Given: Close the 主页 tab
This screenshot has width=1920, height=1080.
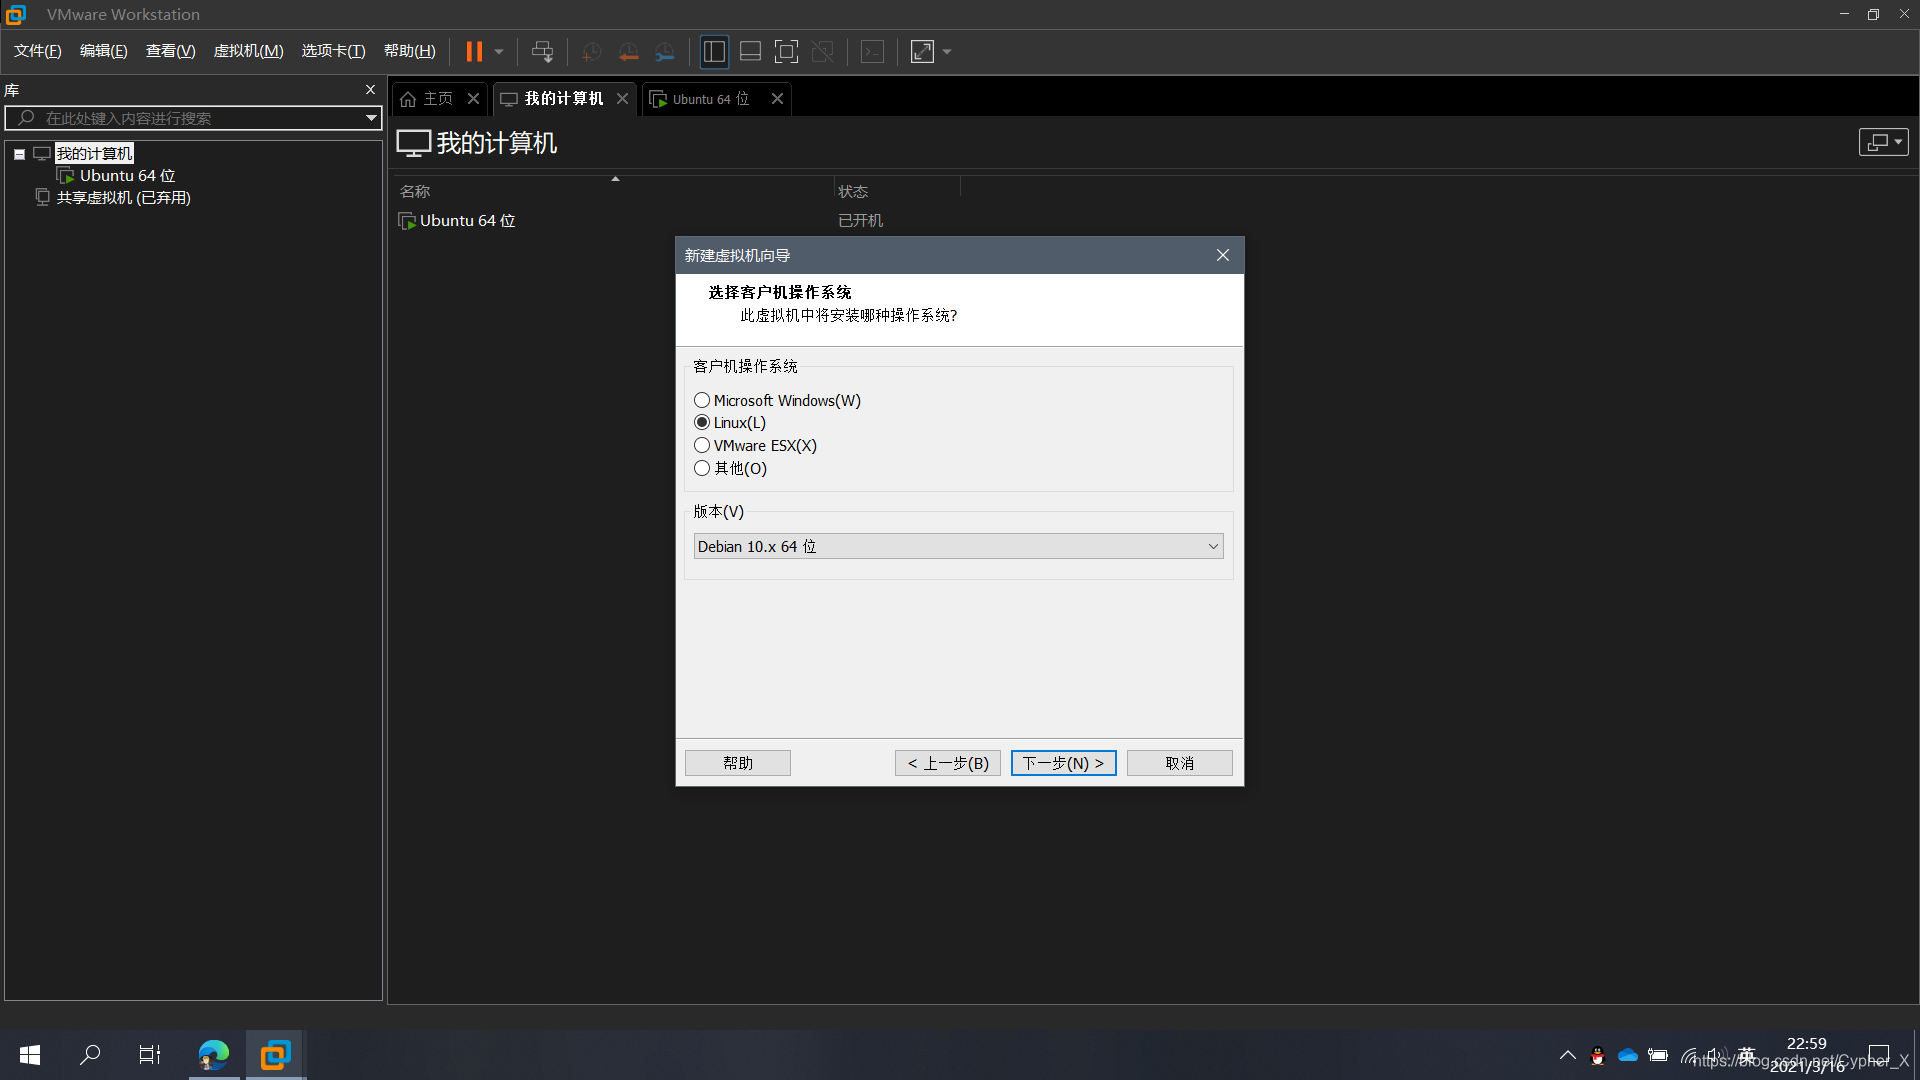Looking at the screenshot, I should point(474,99).
